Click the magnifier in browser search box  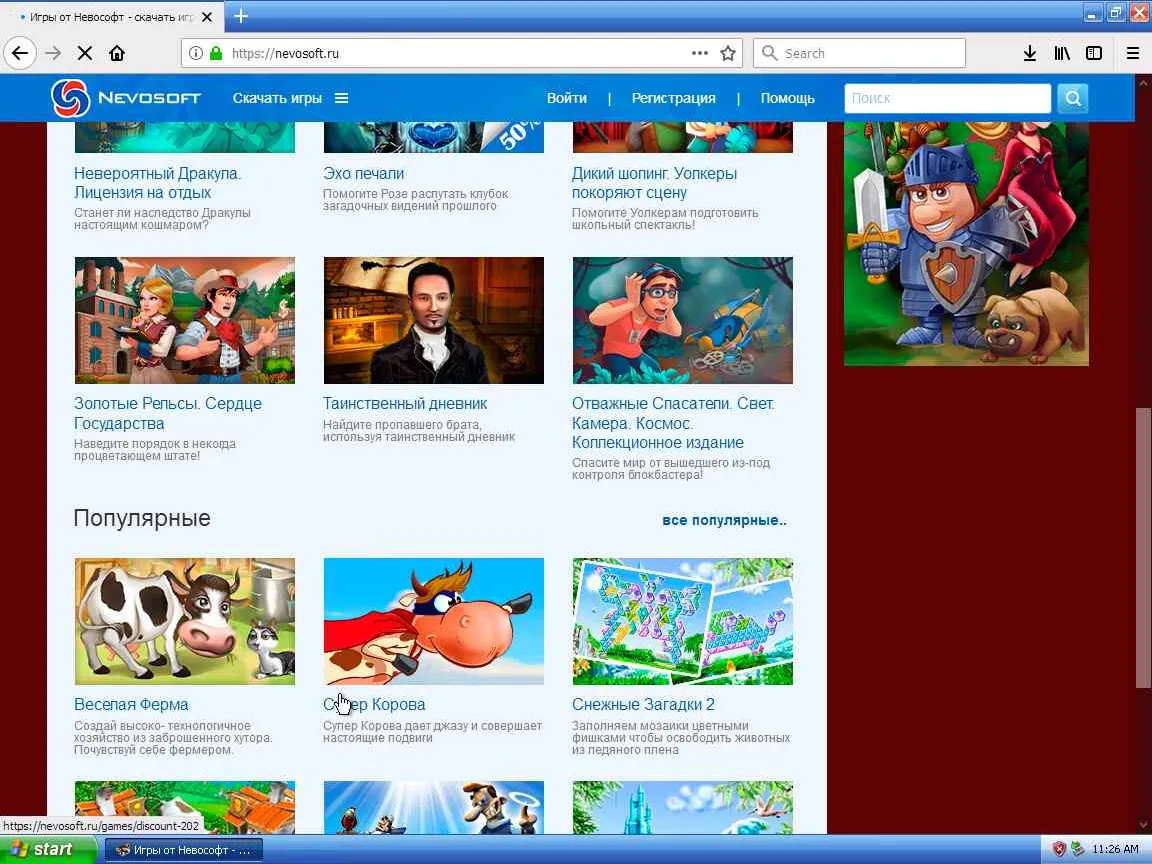(769, 53)
